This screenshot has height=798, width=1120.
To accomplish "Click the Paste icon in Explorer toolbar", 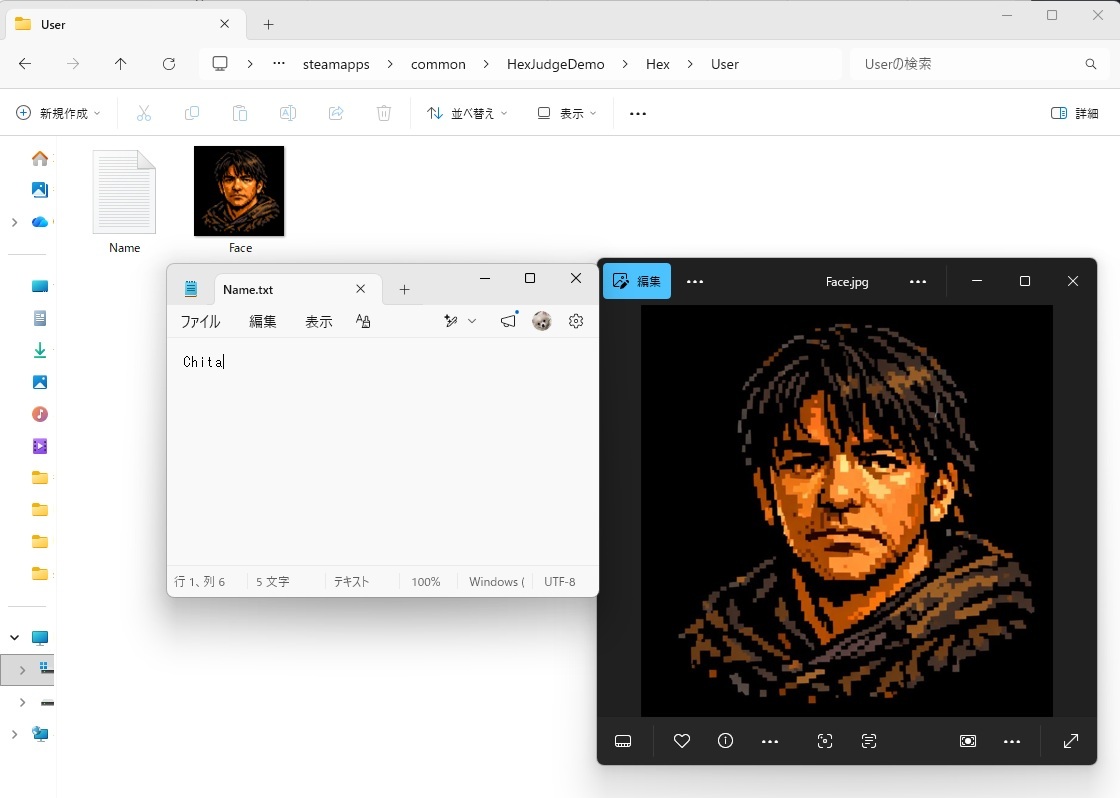I will [x=240, y=113].
